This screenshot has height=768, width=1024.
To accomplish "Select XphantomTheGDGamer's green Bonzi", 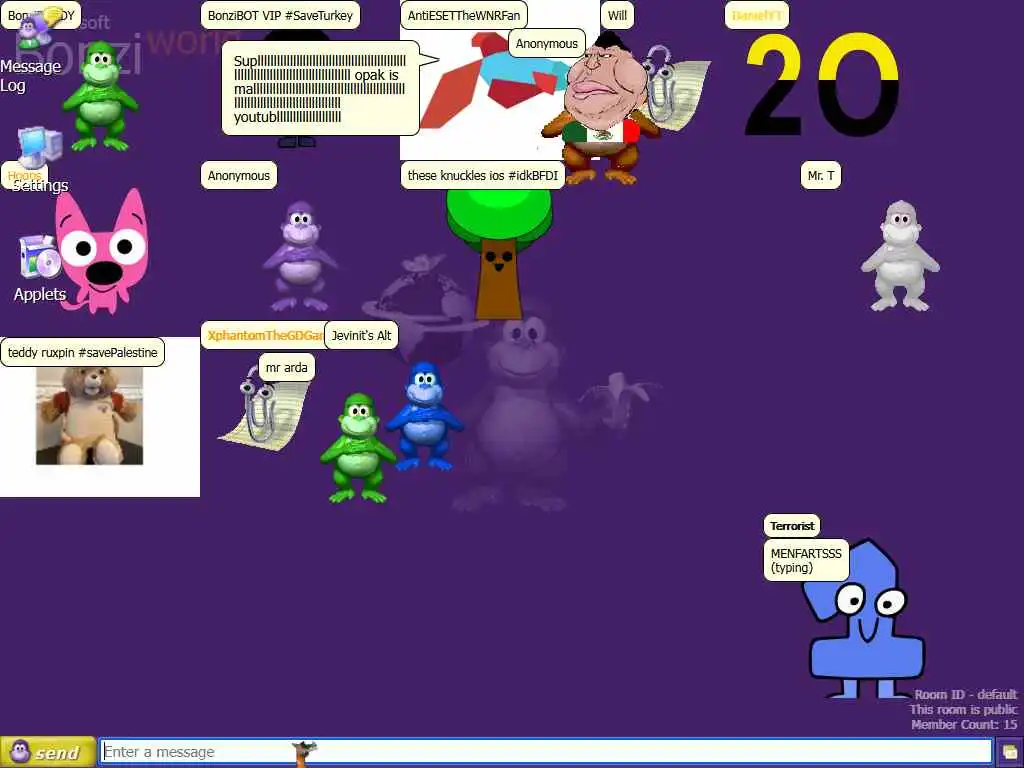I will click(357, 448).
